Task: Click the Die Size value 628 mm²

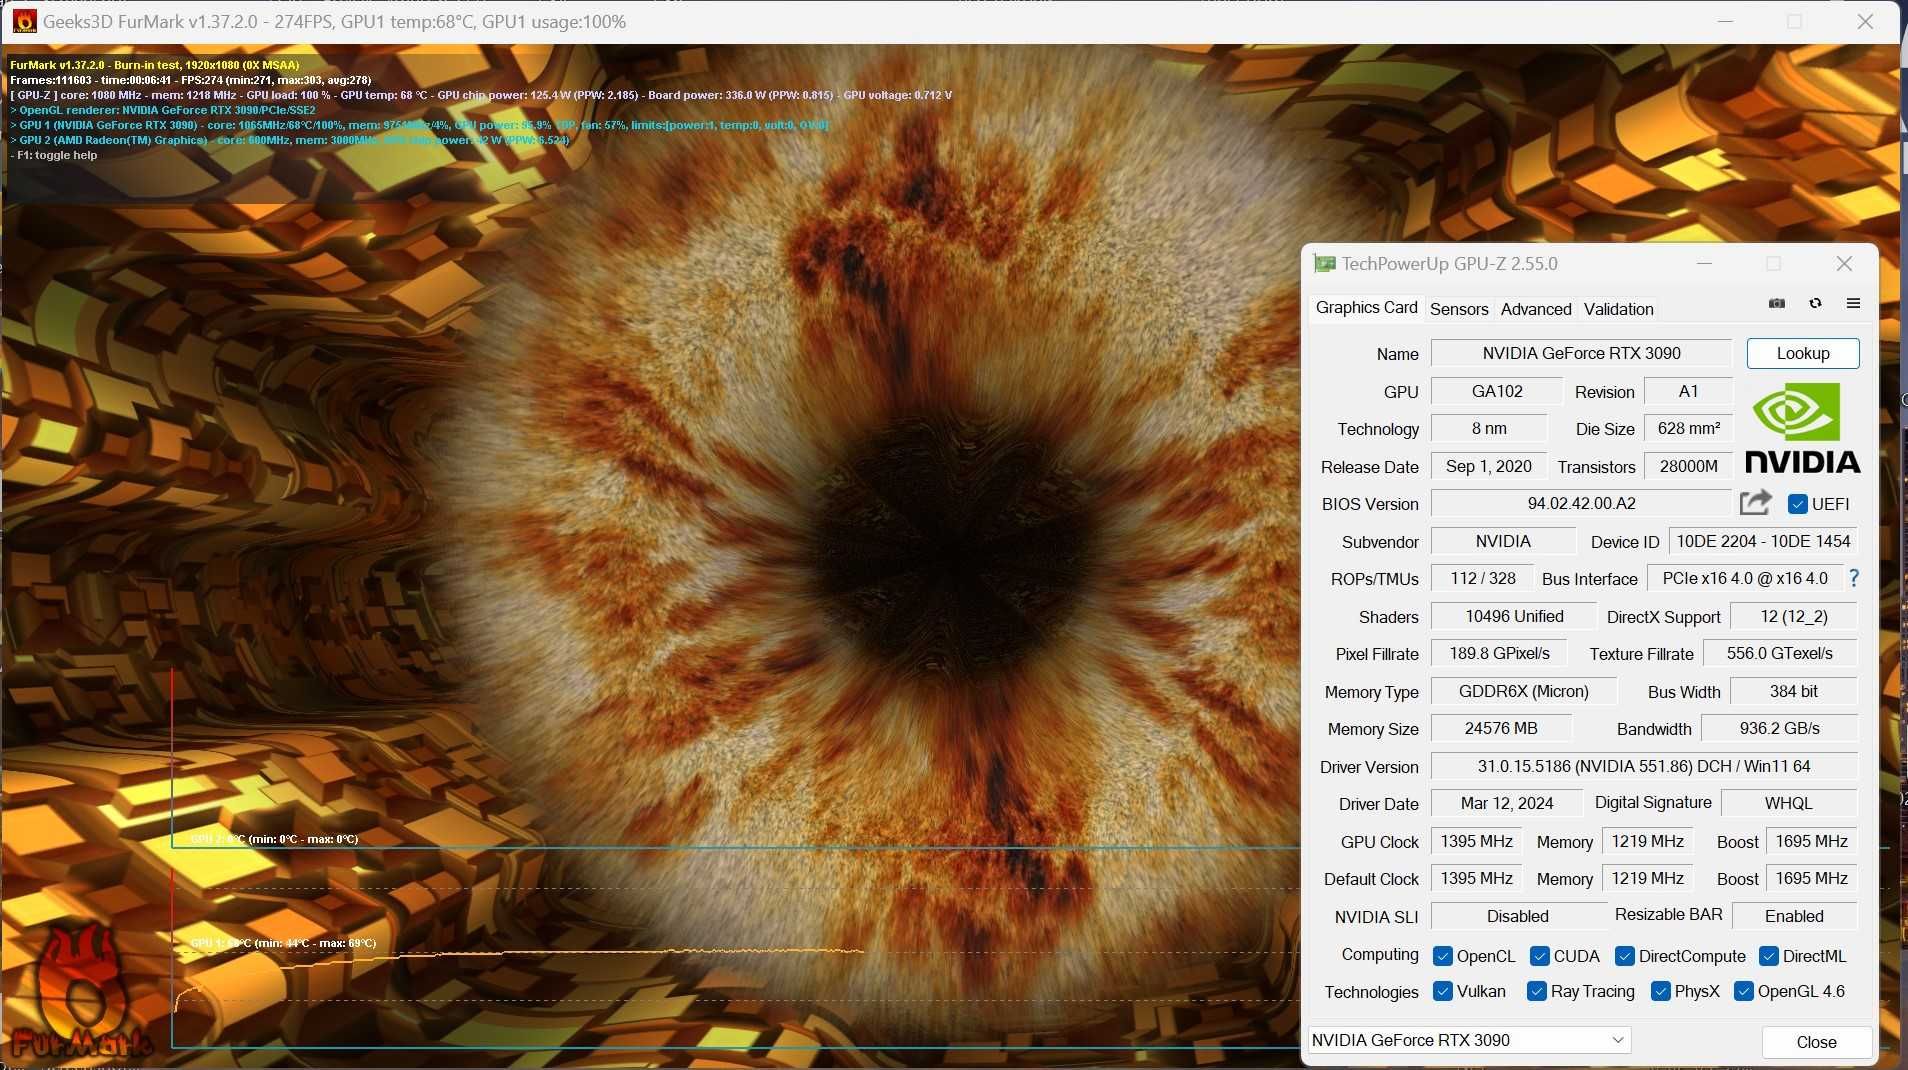Action: click(1688, 428)
